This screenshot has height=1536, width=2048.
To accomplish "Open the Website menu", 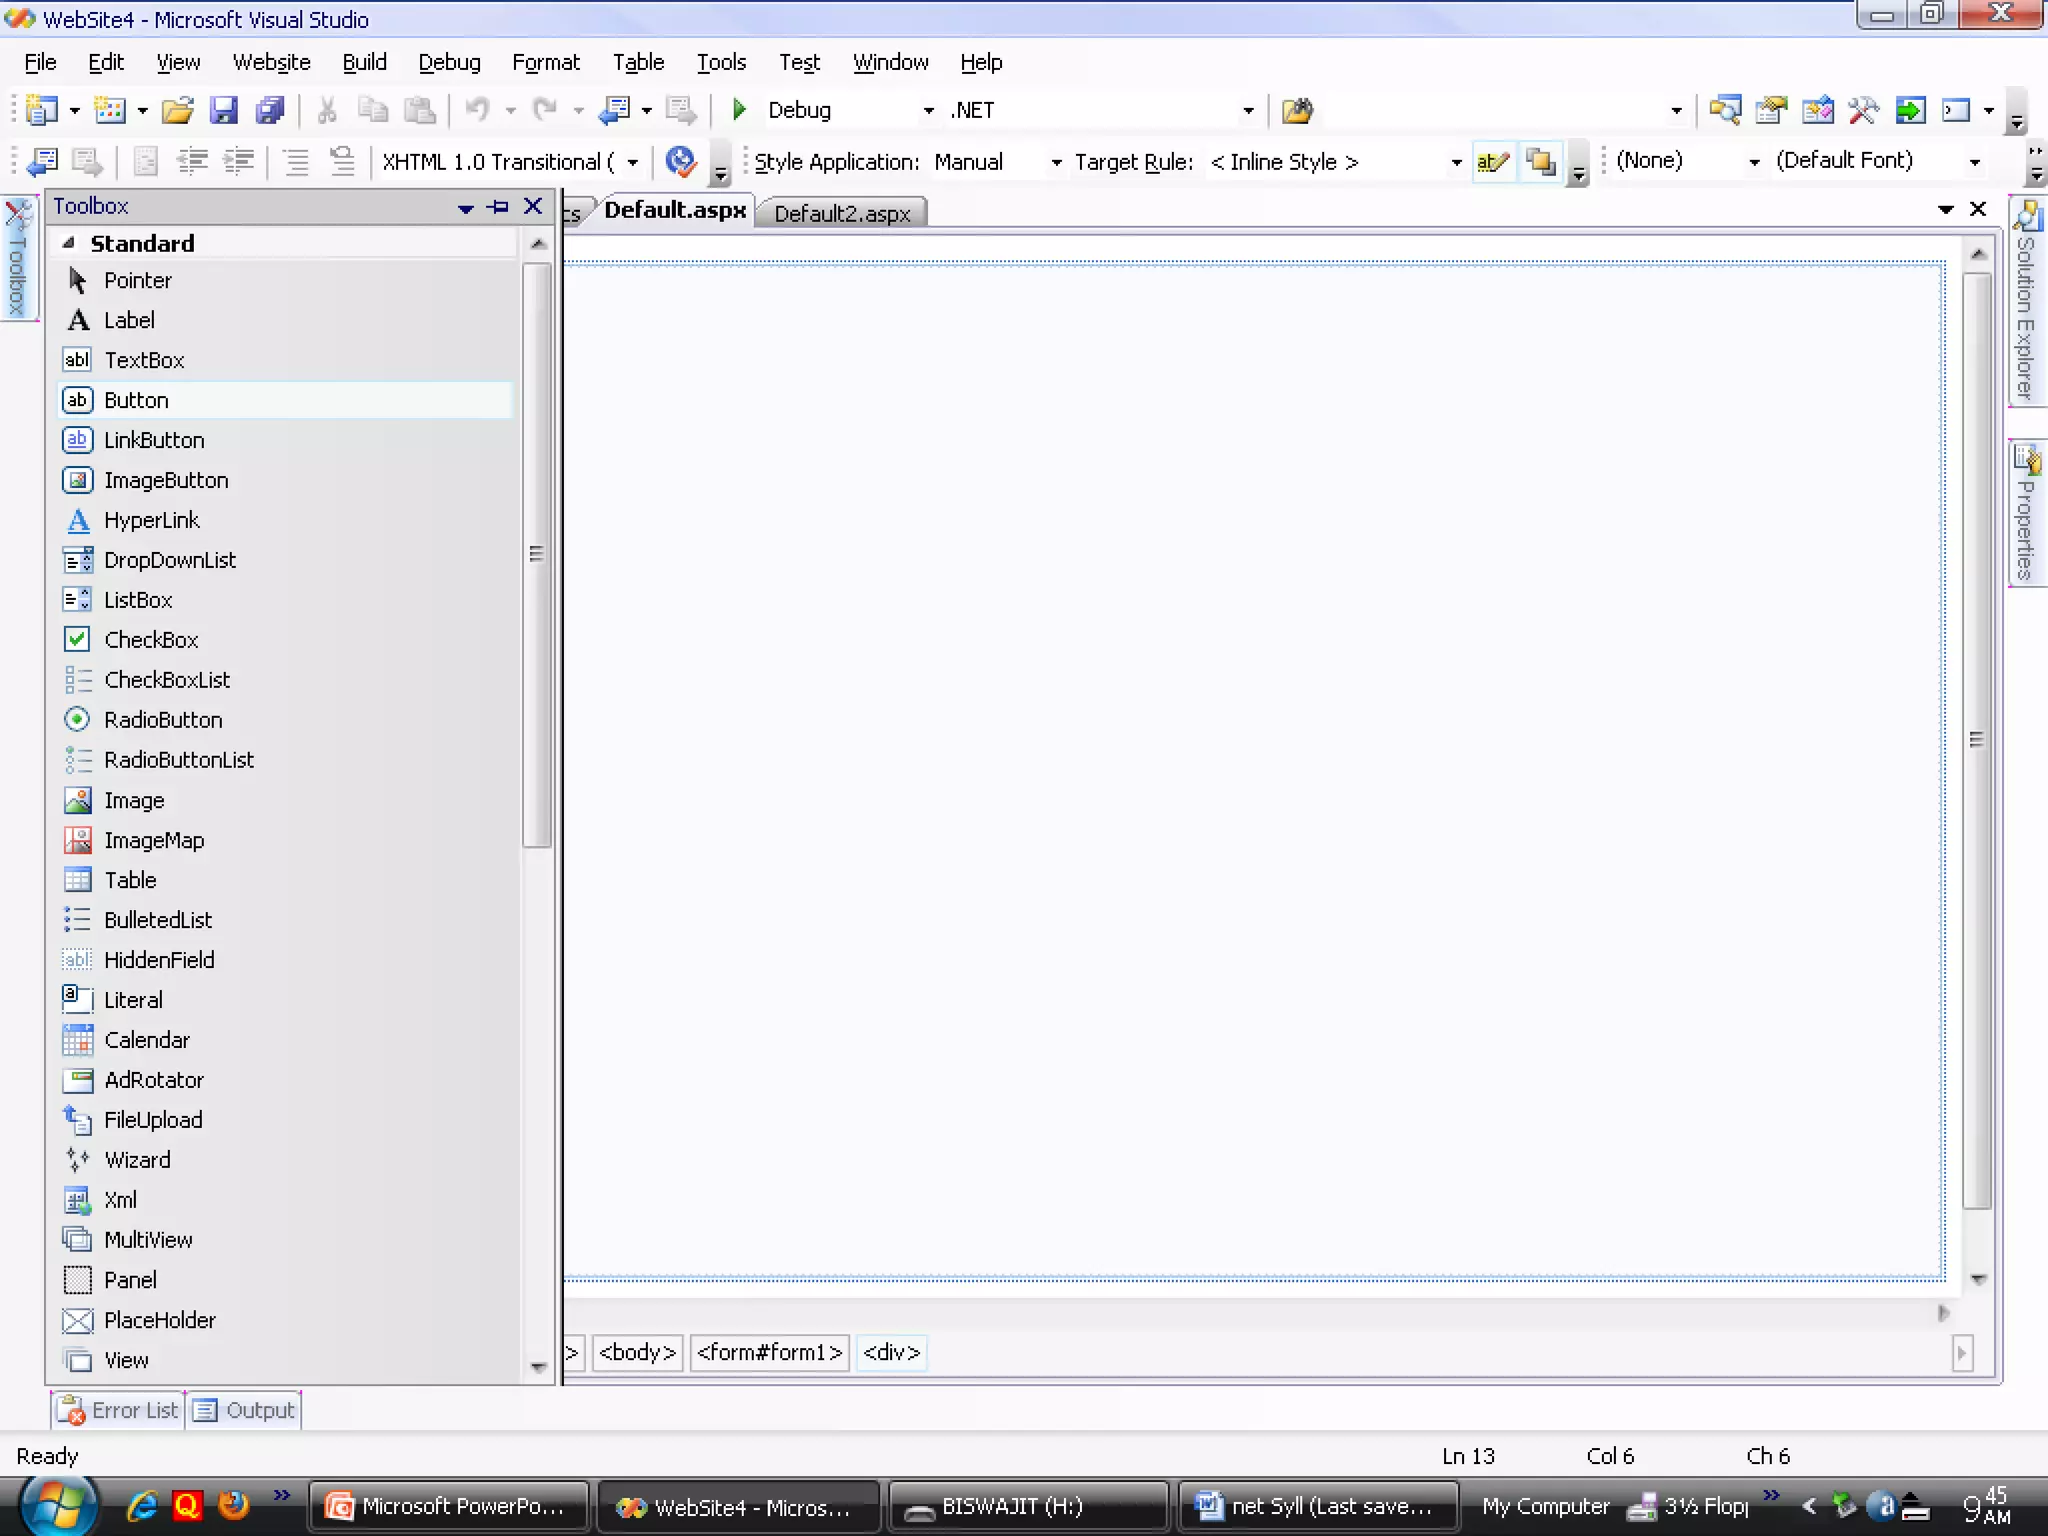I will pyautogui.click(x=271, y=62).
